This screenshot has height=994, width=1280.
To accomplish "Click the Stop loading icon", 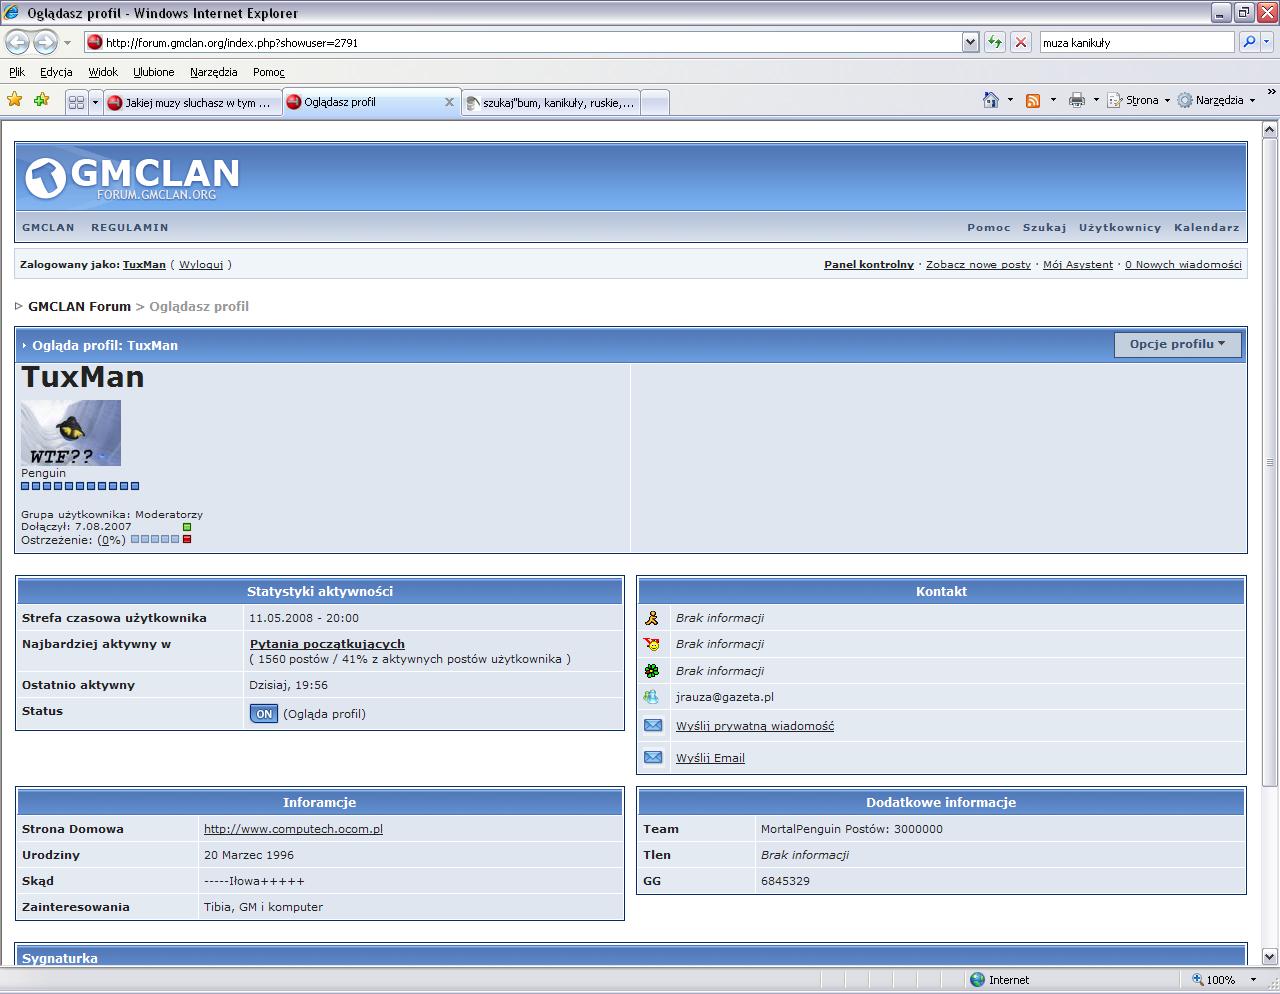I will pos(1020,42).
